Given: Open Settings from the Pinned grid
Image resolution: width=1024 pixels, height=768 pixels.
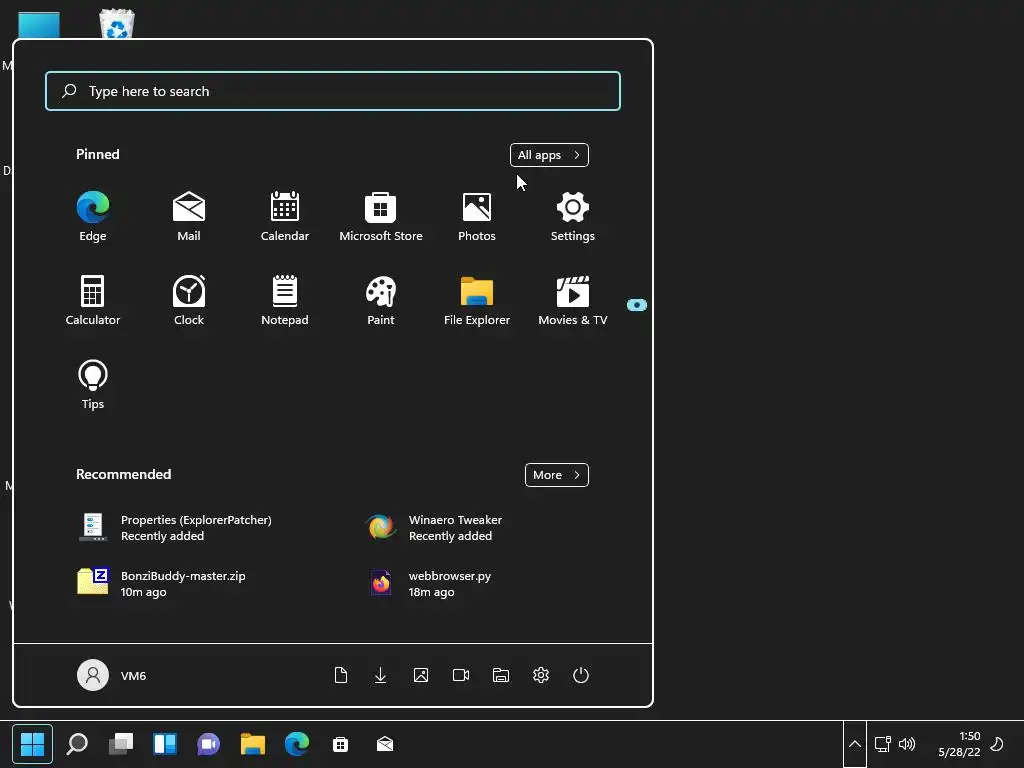Looking at the screenshot, I should [573, 217].
